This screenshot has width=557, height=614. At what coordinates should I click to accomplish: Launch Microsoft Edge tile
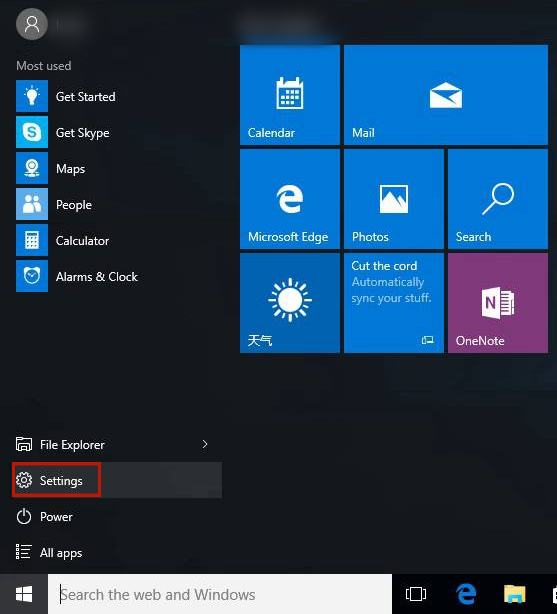[290, 199]
